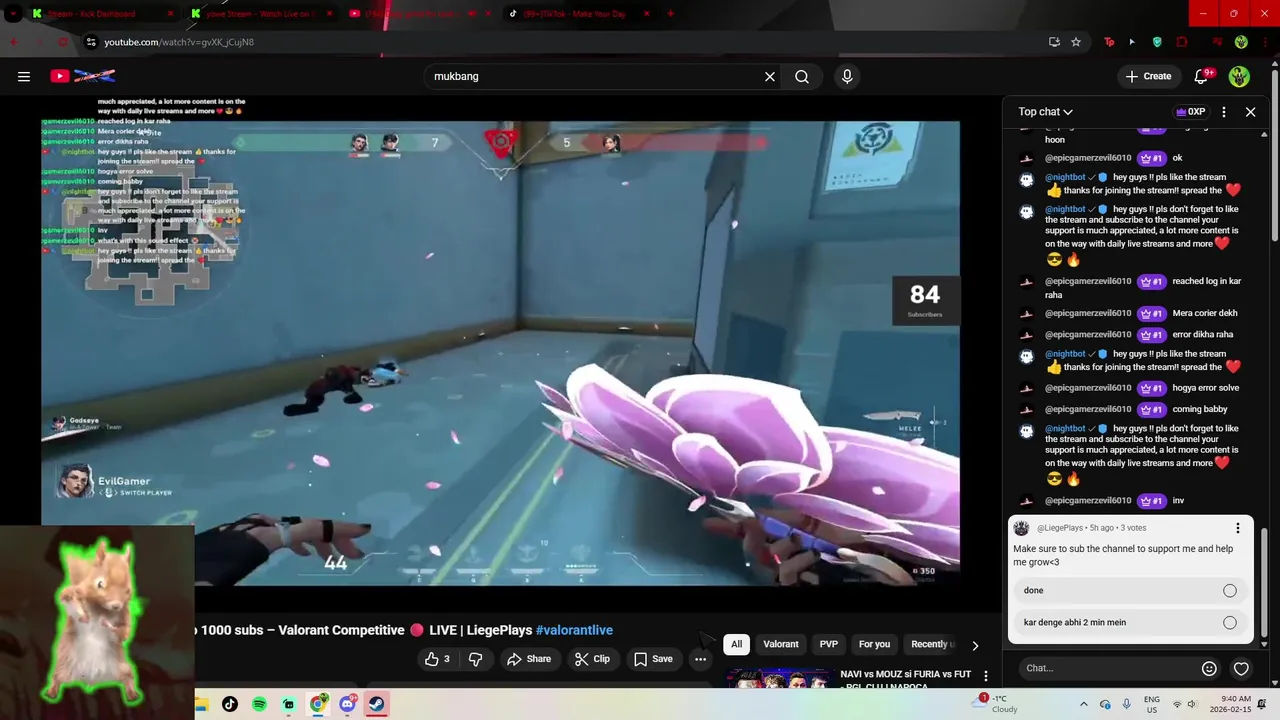The height and width of the screenshot is (720, 1280).
Task: Click the microphone icon in system tray
Action: pyautogui.click(x=1127, y=704)
